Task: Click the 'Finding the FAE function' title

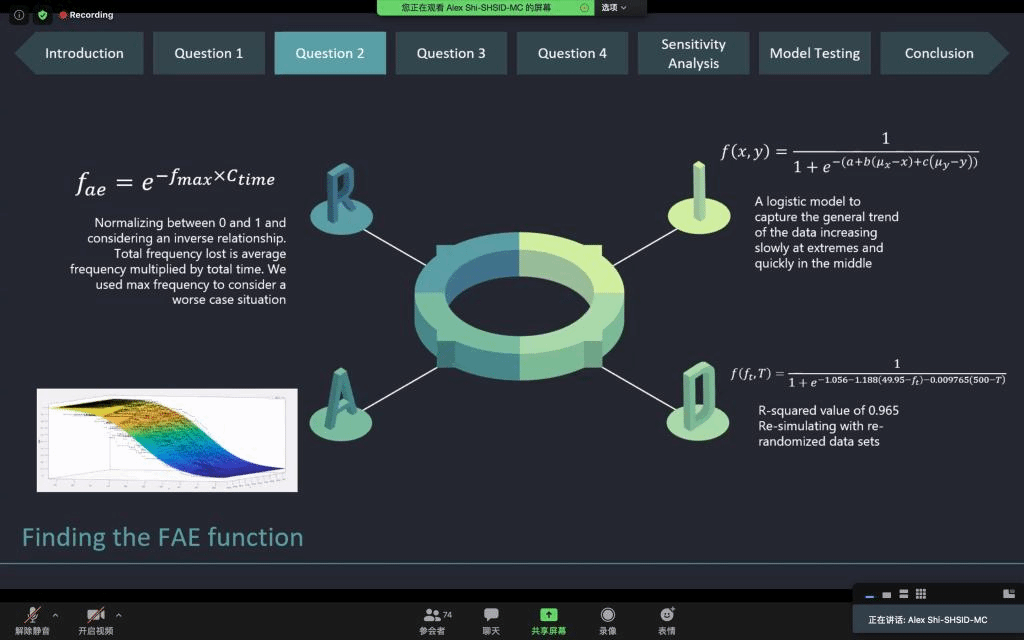Action: 163,537
